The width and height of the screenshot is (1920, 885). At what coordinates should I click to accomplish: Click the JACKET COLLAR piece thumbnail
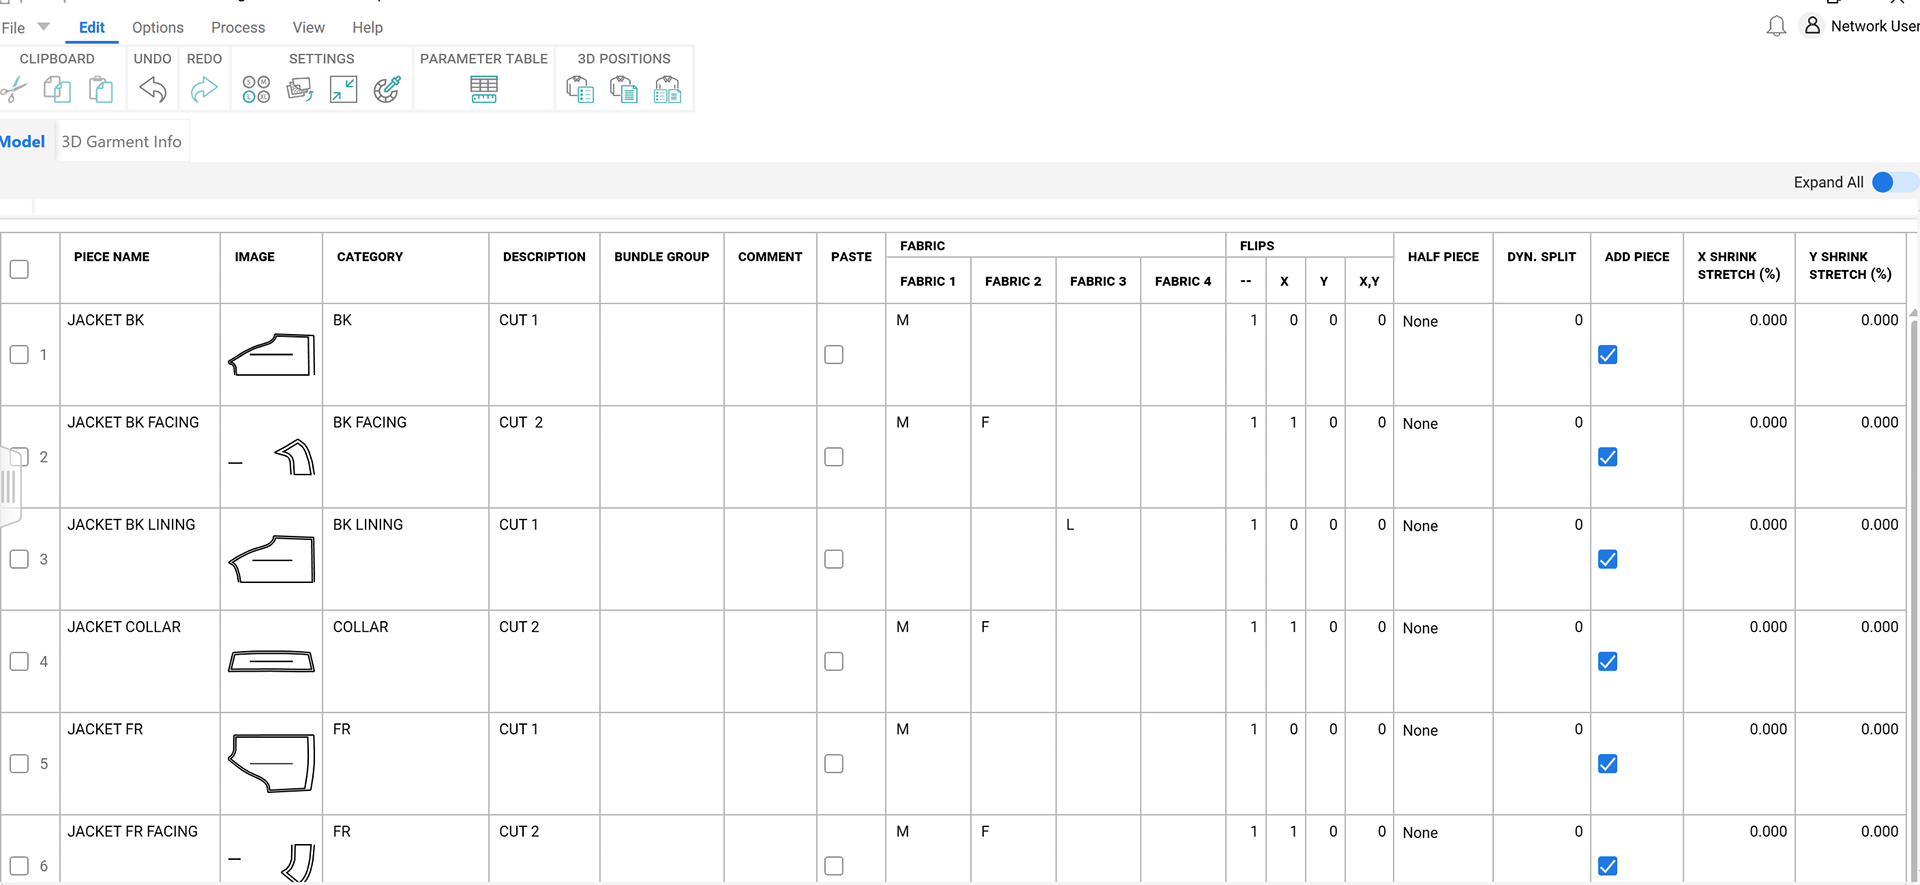coord(272,661)
